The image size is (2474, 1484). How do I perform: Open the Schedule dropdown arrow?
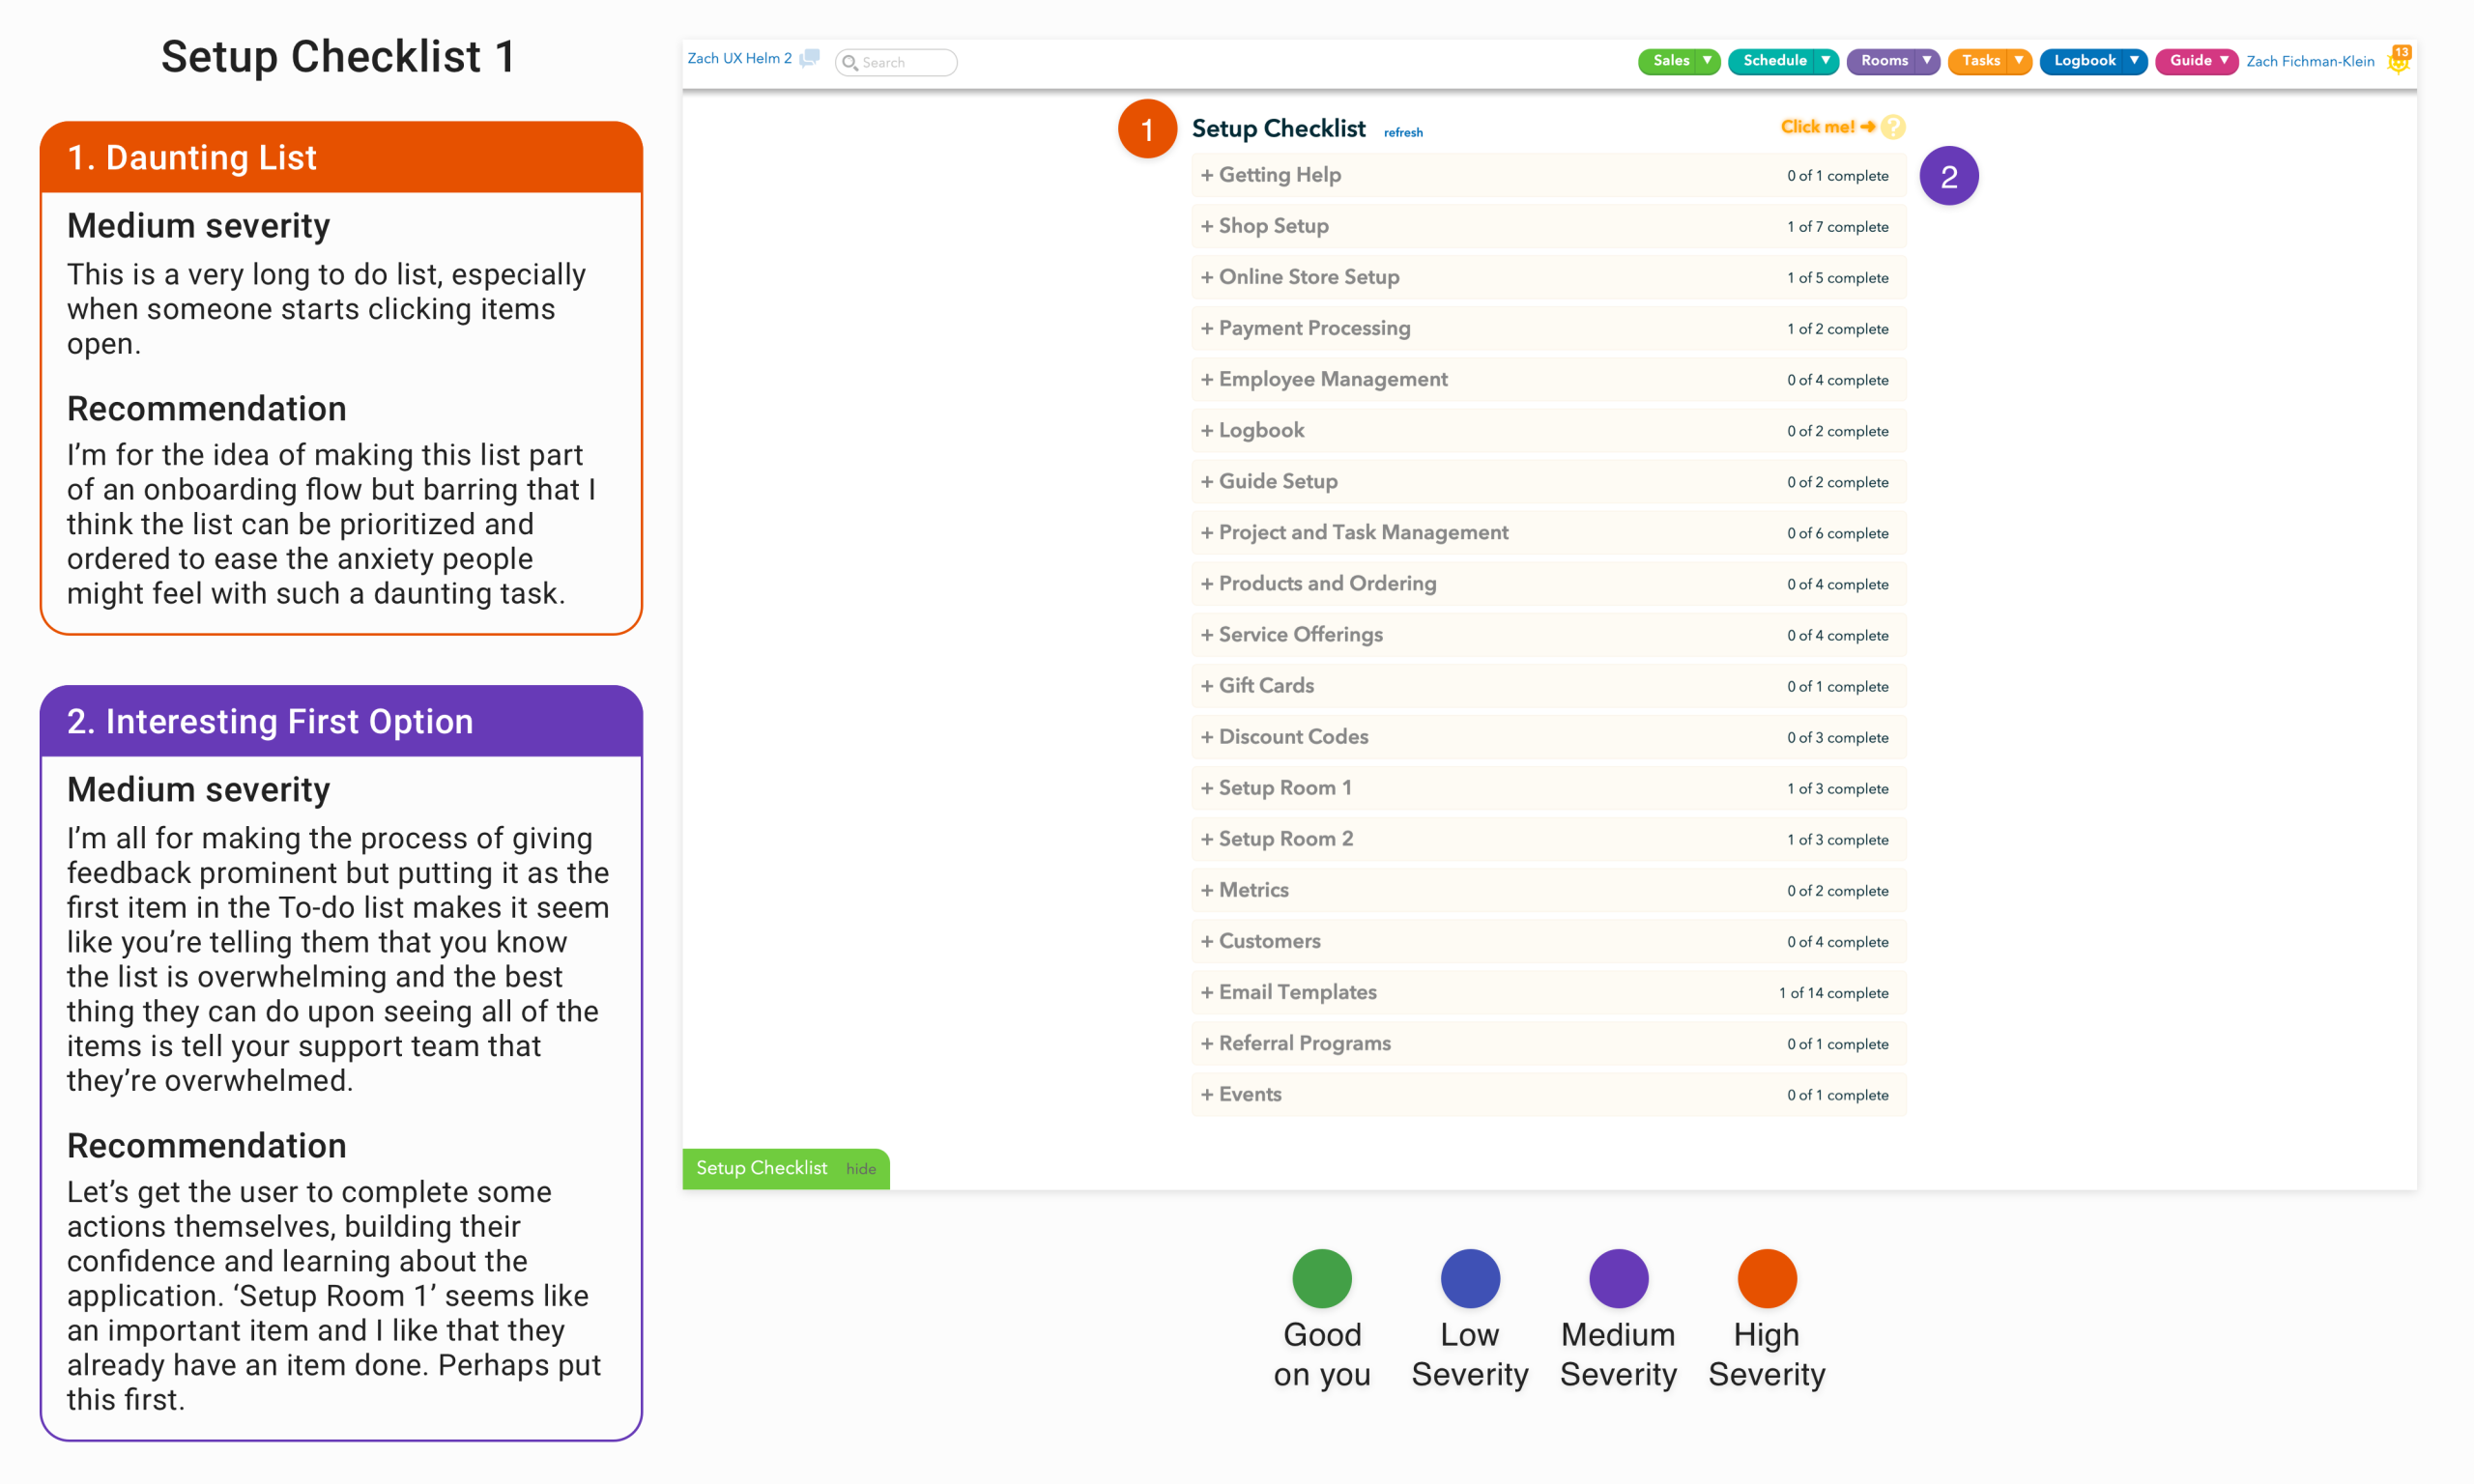click(1825, 61)
